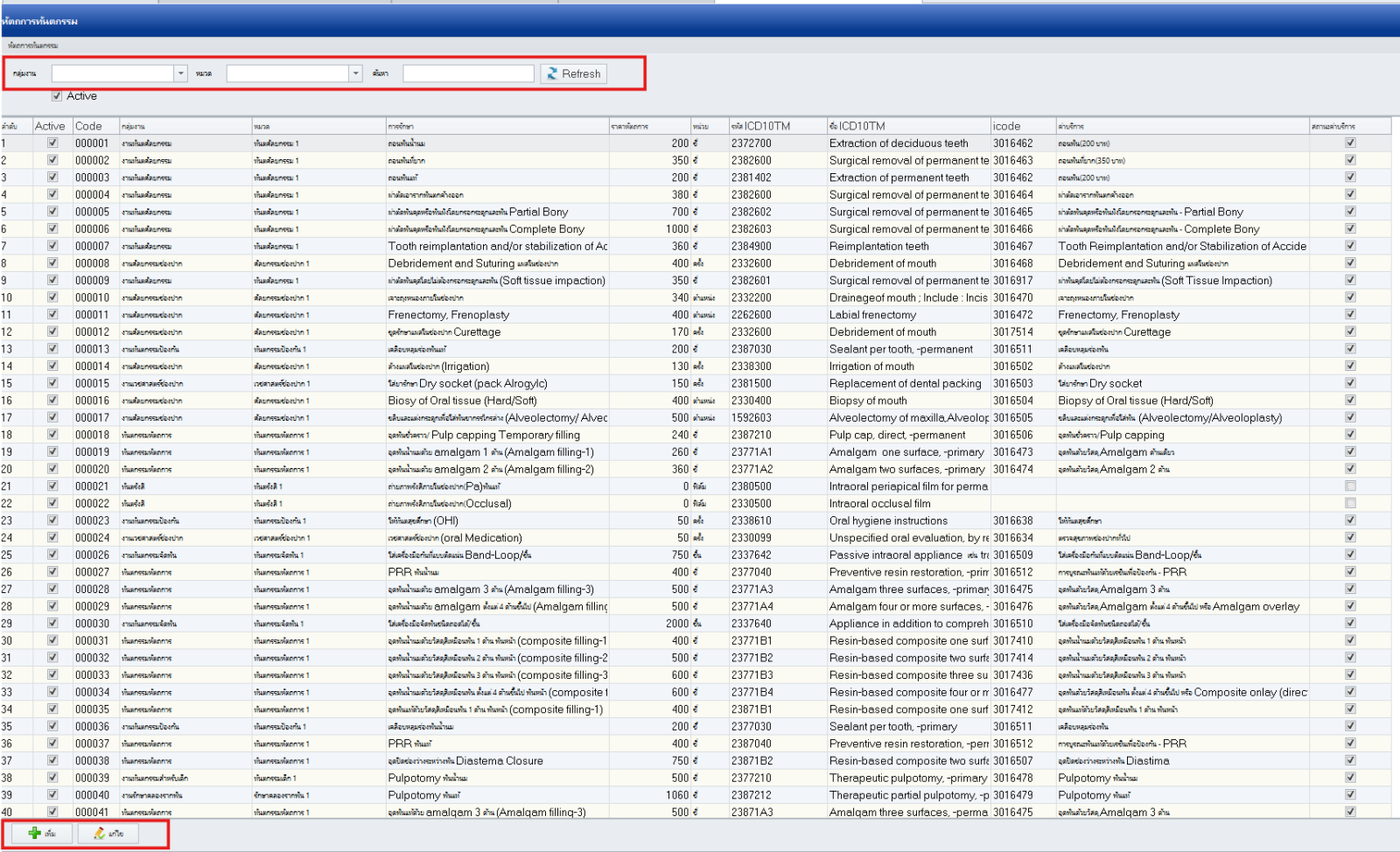Open the first filter dropdown before Refresh
This screenshot has width=1400, height=852.
(x=181, y=74)
